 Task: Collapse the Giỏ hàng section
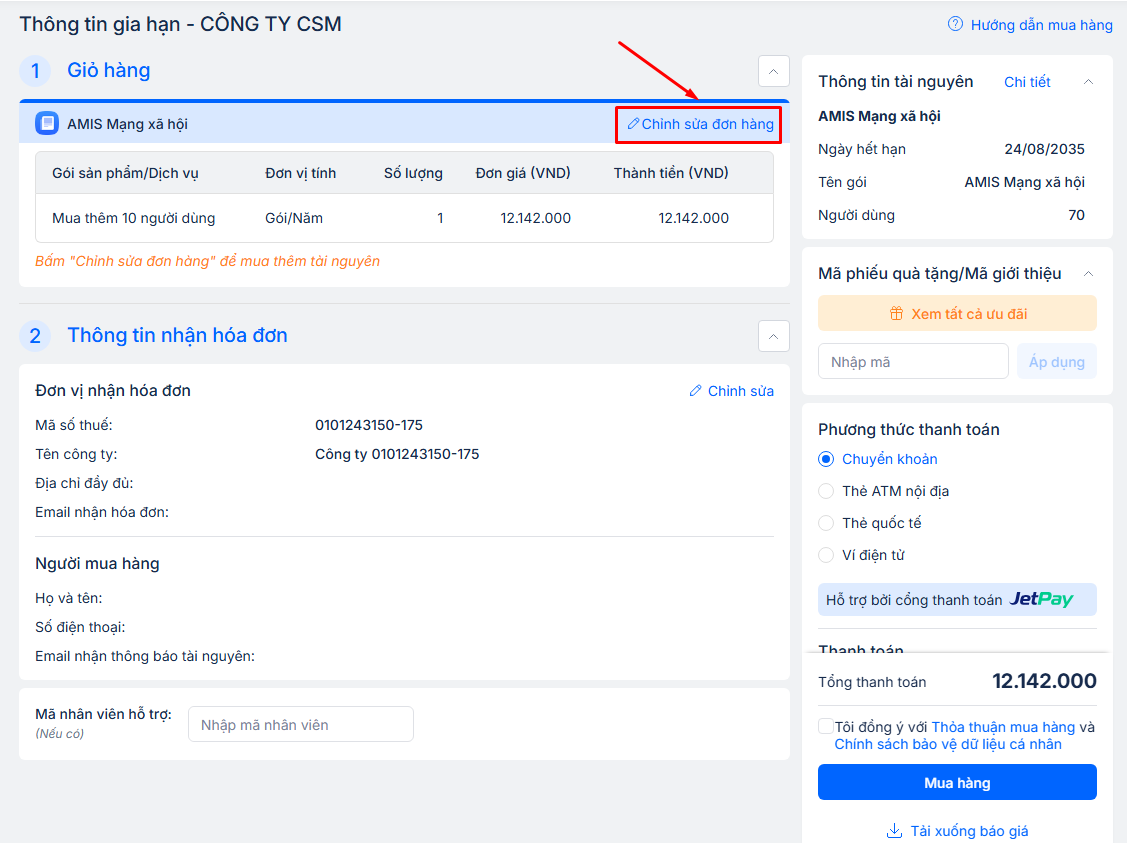(773, 71)
